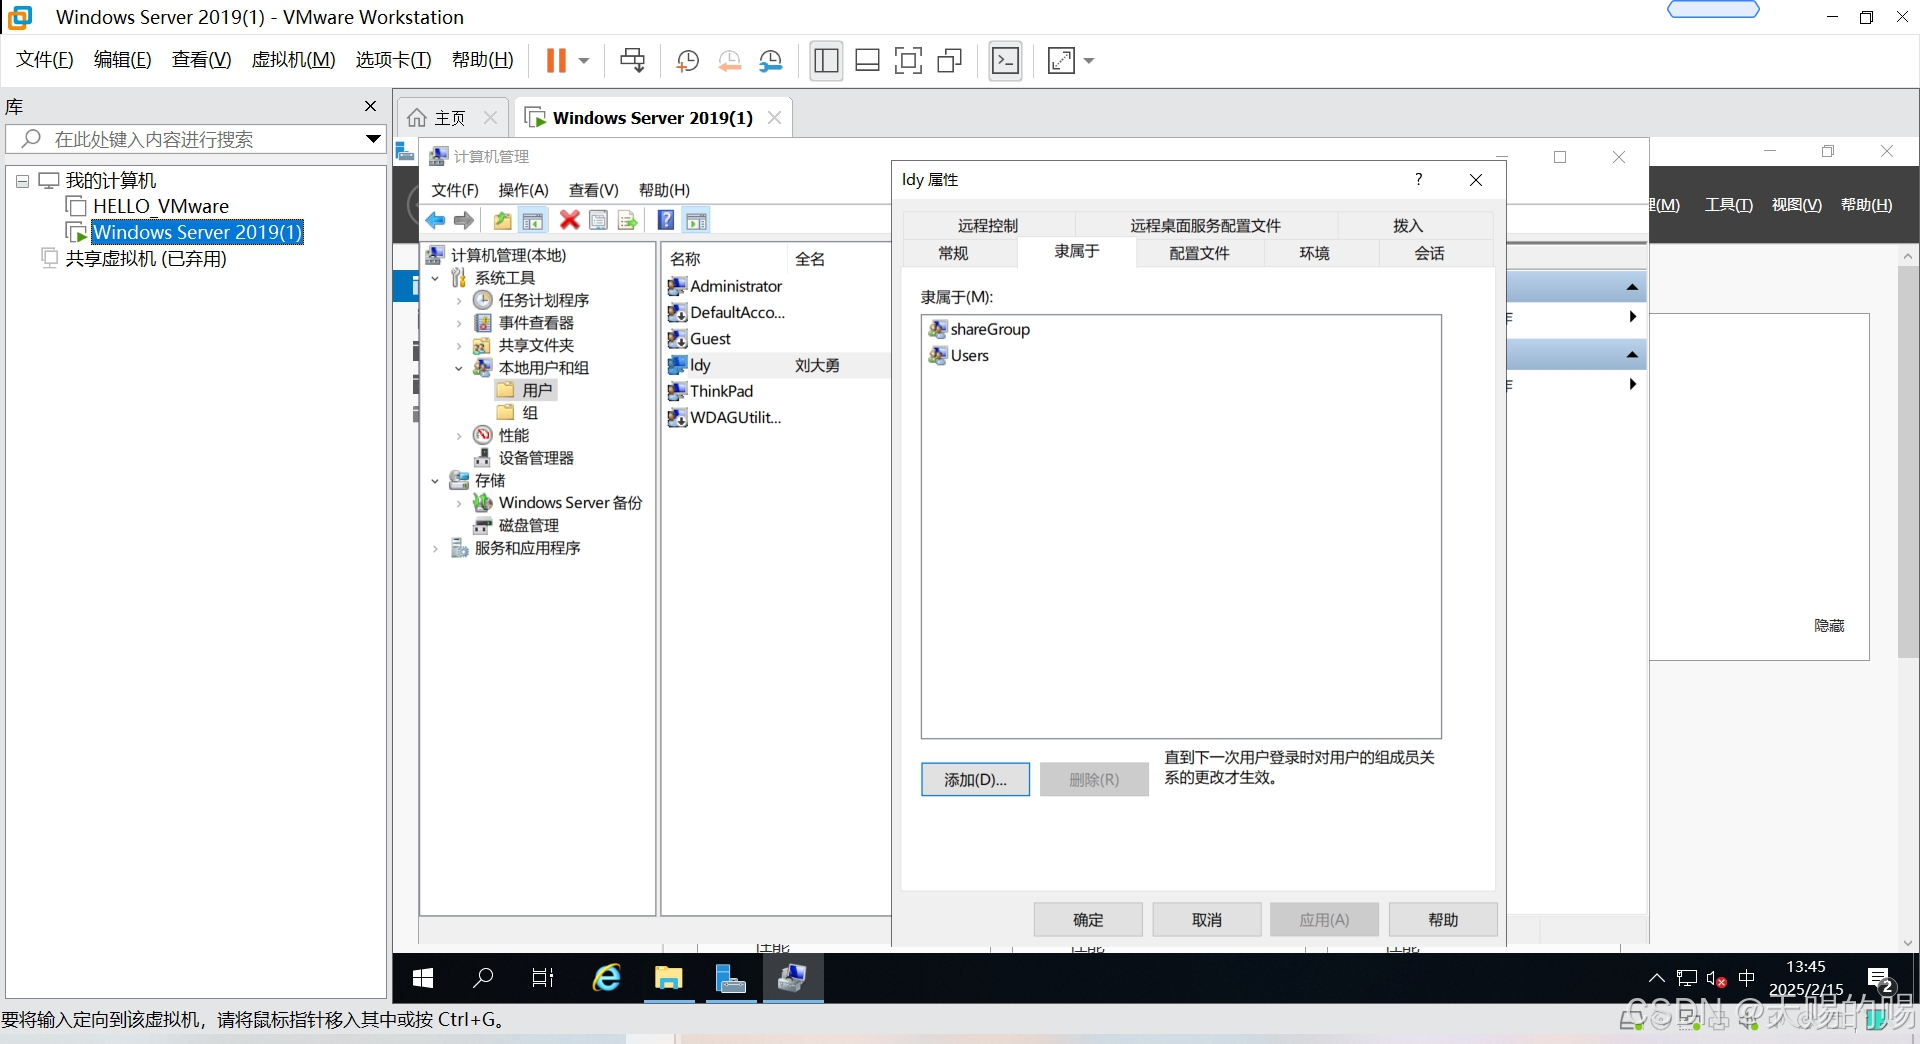This screenshot has width=1920, height=1044.
Task: Collapse the 系统工具 tree node
Action: point(435,279)
